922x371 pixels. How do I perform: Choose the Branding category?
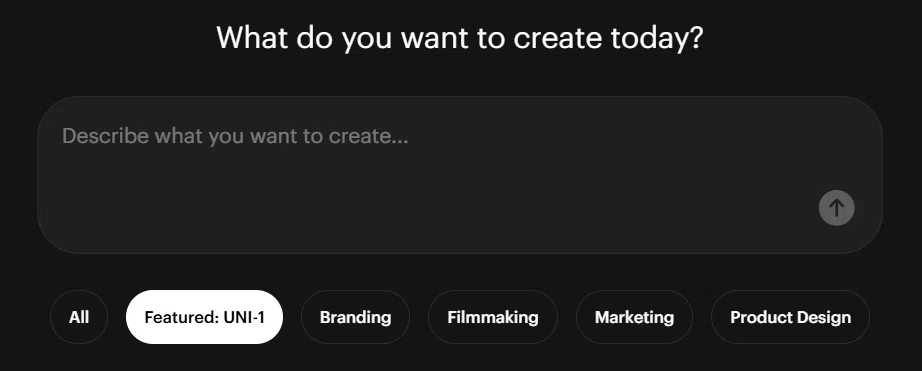(355, 317)
